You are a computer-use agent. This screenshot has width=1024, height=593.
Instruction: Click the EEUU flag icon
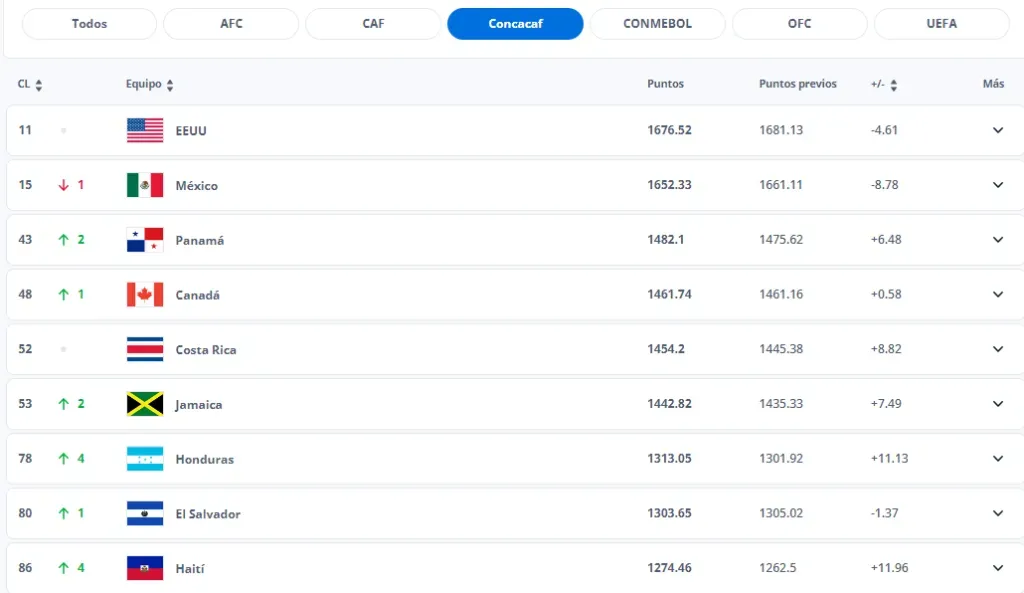coord(145,130)
